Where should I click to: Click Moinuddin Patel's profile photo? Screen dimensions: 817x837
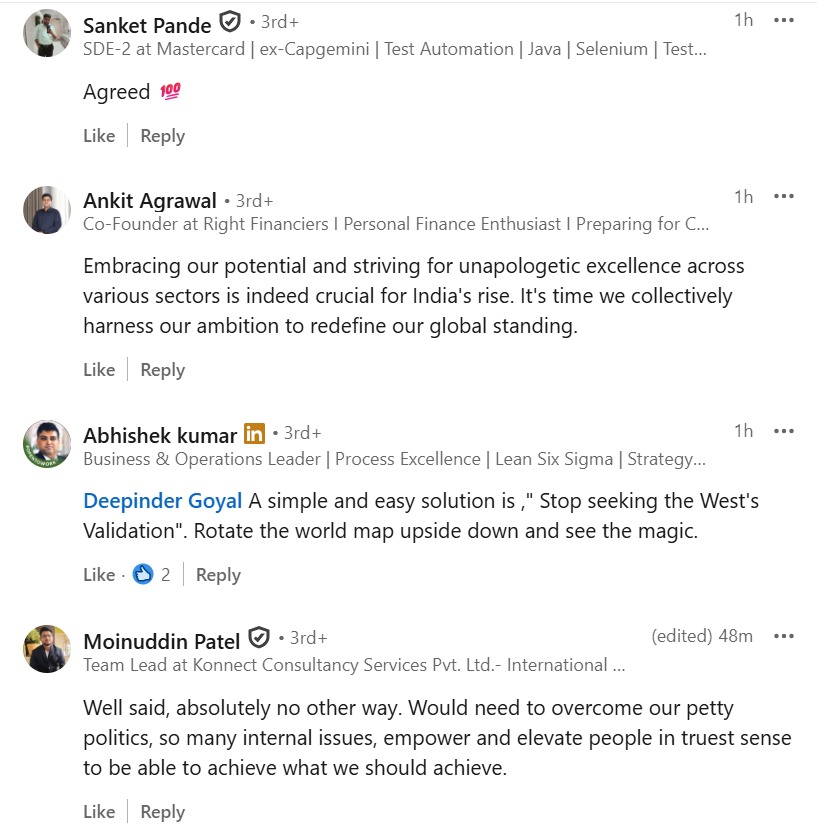click(x=47, y=649)
